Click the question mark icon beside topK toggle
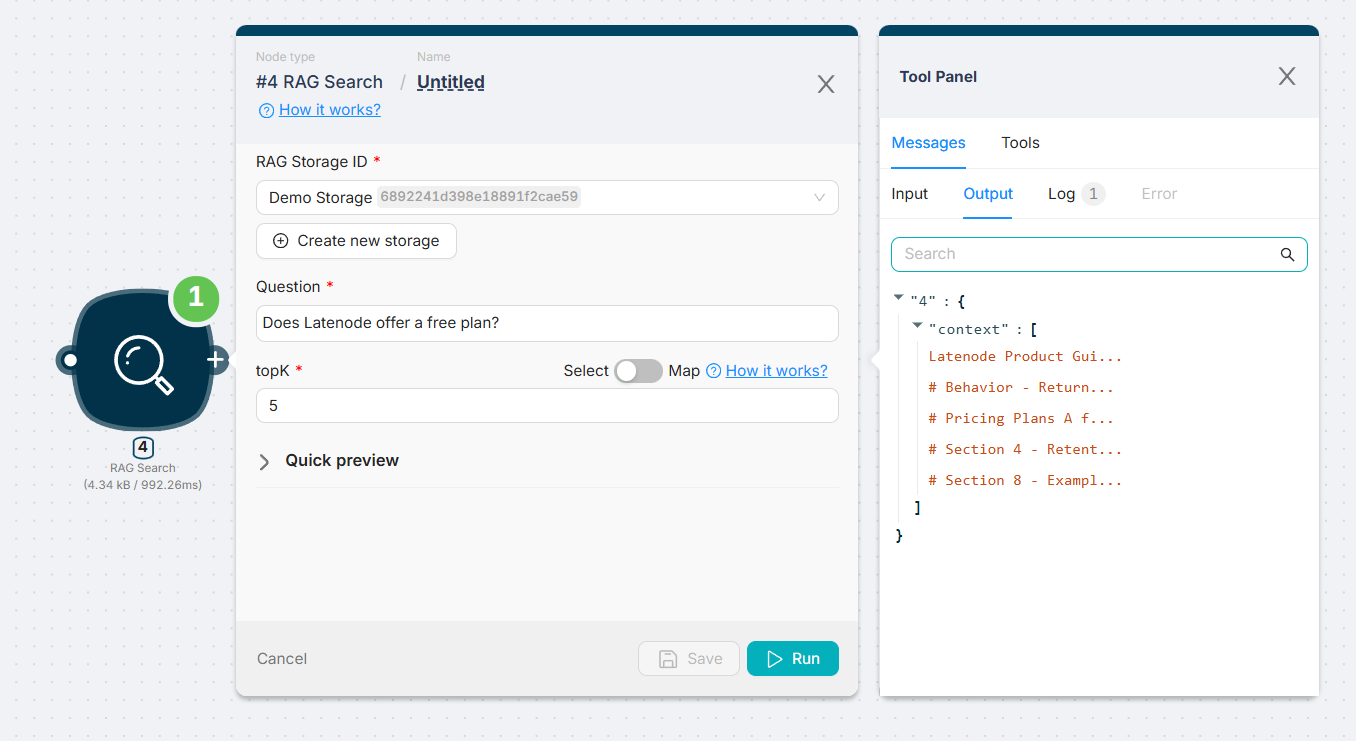 click(x=713, y=371)
